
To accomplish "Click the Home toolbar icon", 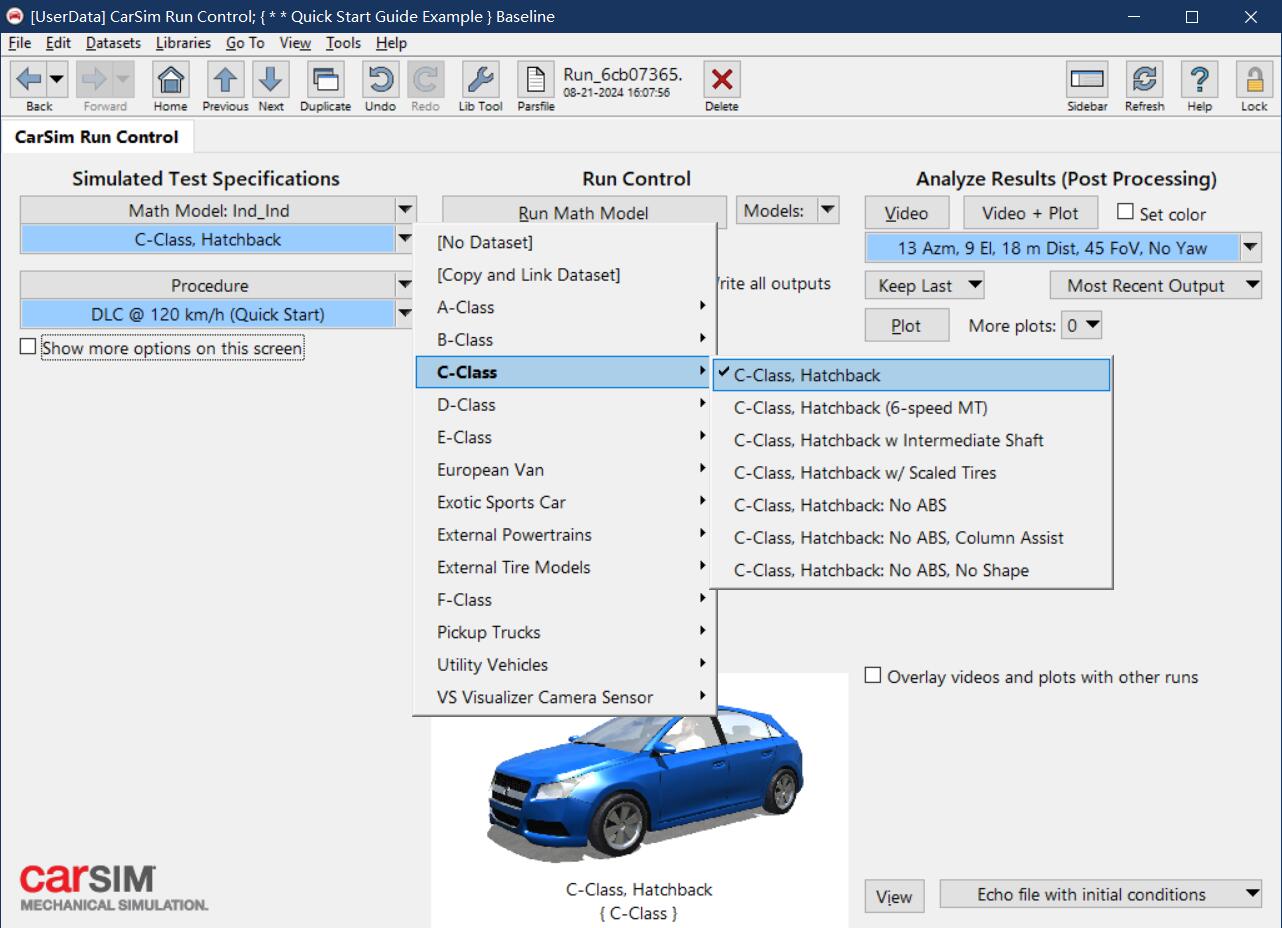I will point(171,79).
